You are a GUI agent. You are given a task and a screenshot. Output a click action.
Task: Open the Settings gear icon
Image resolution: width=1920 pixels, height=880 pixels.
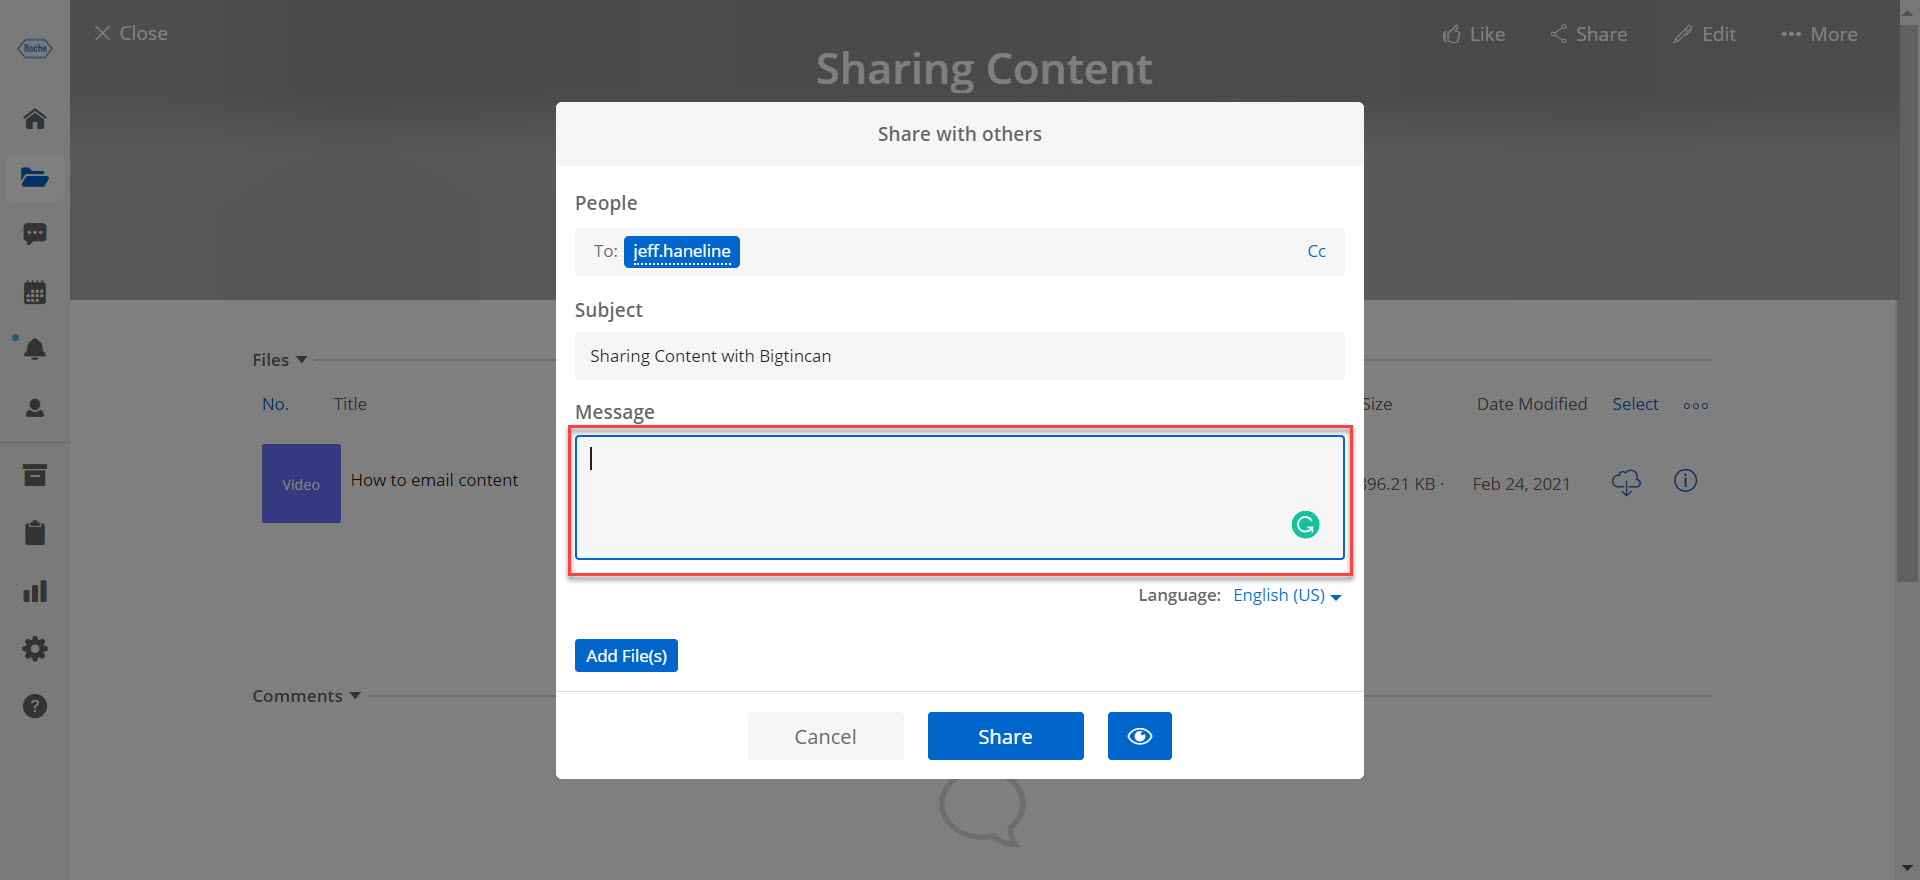pos(35,649)
